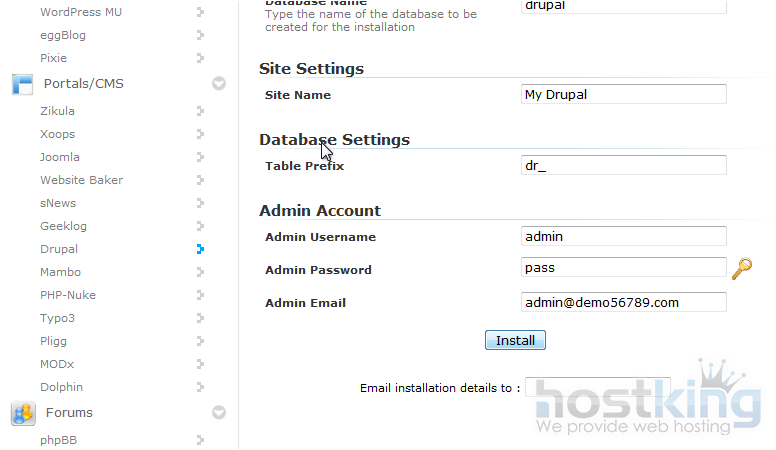
Task: Select Mambo from the sidebar list
Action: pos(60,272)
